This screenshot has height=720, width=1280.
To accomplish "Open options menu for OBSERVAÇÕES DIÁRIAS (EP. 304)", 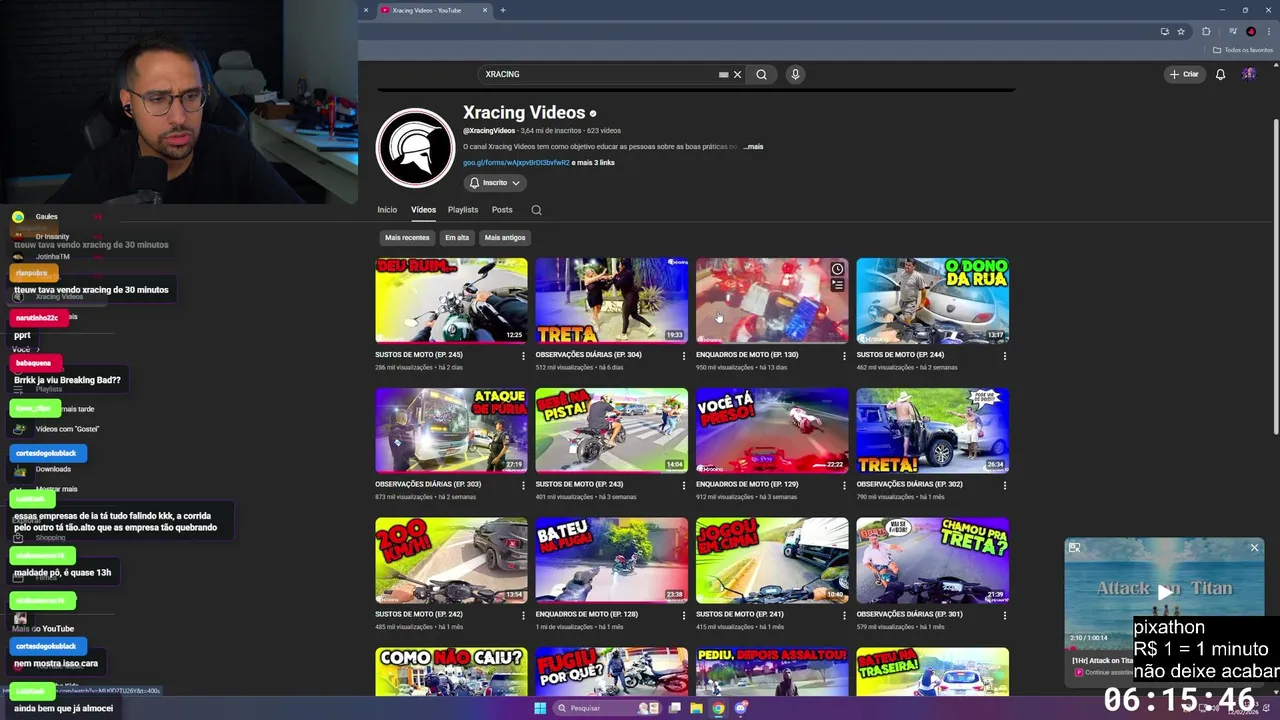I will coord(684,356).
